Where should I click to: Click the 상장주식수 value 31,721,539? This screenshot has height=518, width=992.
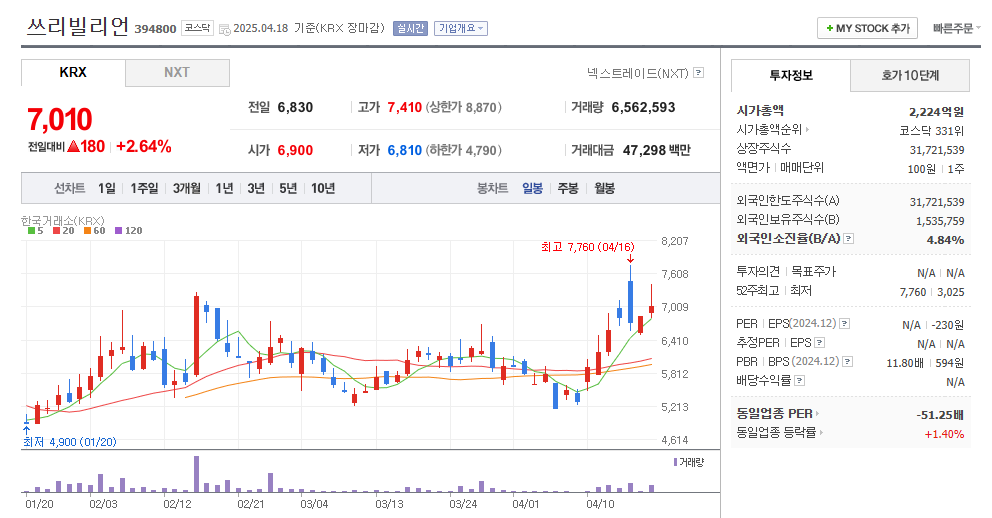(x=937, y=151)
